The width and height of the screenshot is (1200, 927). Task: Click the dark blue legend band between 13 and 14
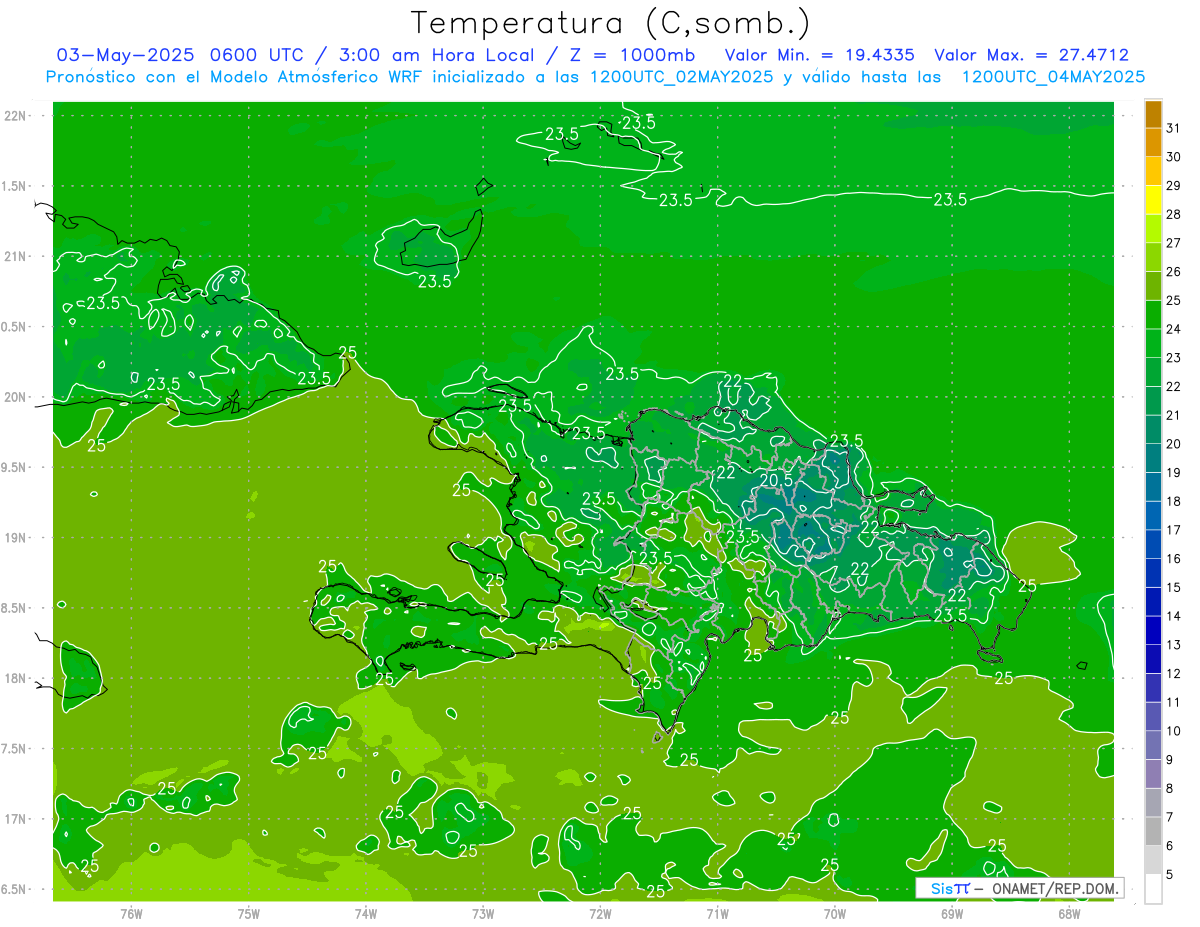coord(1153,631)
